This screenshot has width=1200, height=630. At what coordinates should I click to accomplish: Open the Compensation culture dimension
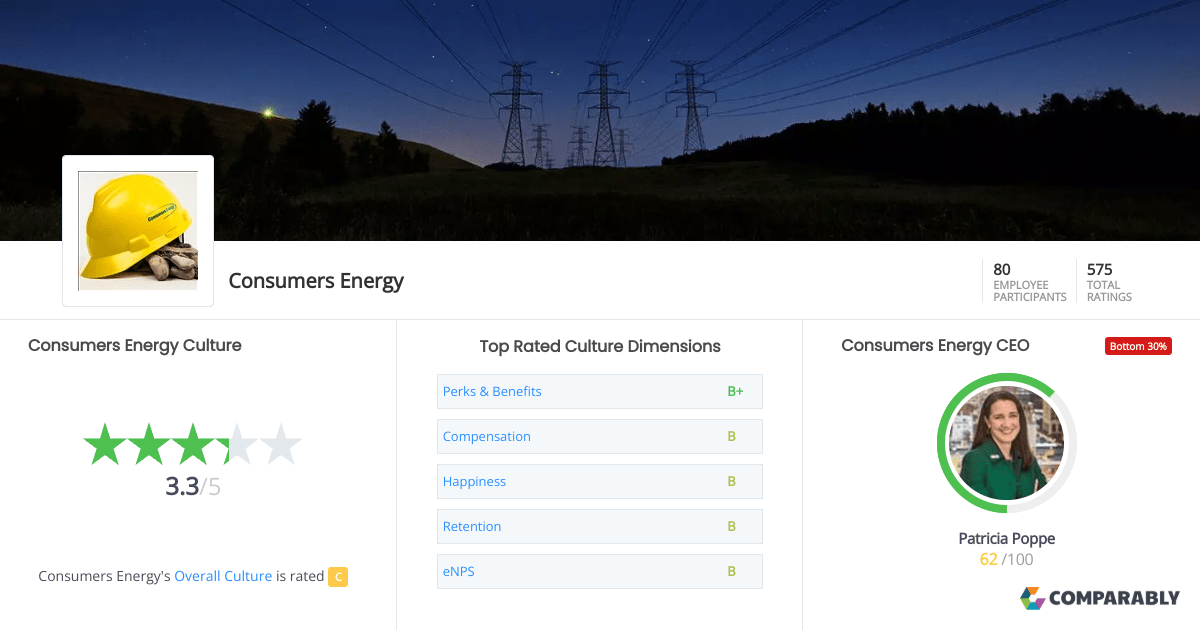(x=487, y=436)
